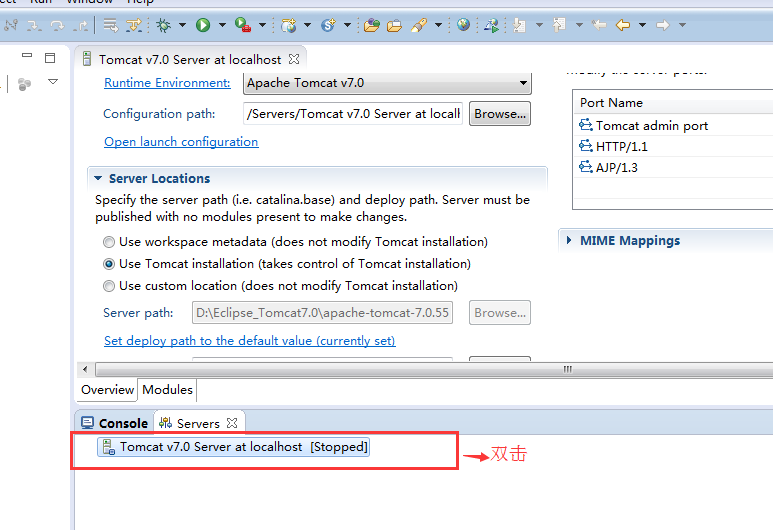This screenshot has width=773, height=530.
Task: Click the horizontal scrollbar left arrow
Action: tap(85, 369)
